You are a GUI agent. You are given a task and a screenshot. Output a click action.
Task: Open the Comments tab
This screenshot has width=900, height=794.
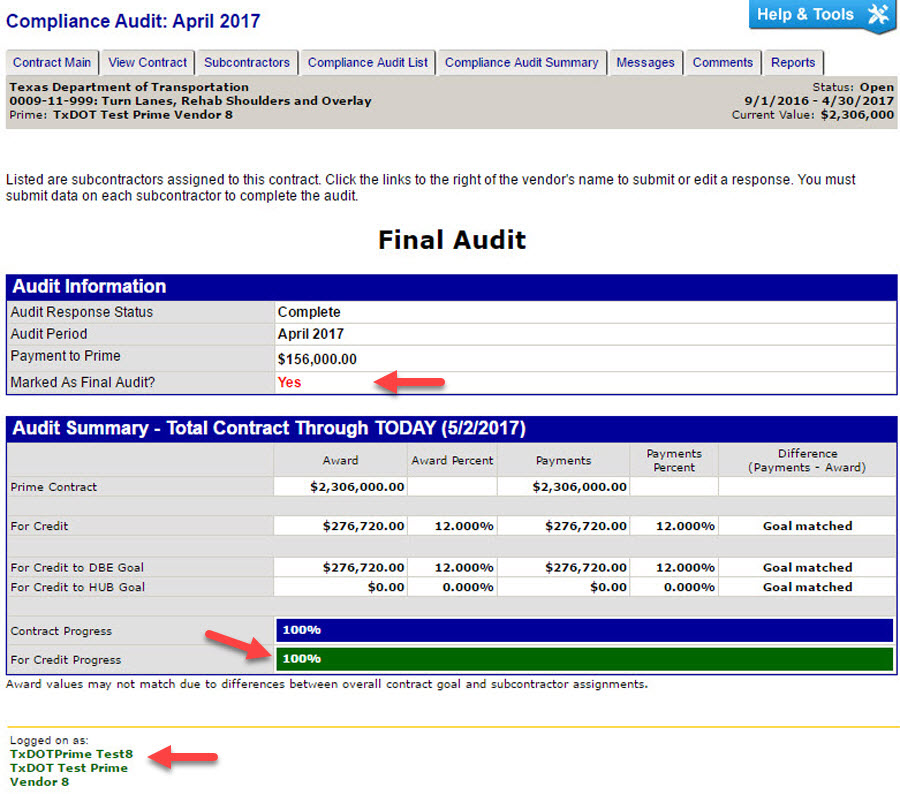pyautogui.click(x=723, y=62)
